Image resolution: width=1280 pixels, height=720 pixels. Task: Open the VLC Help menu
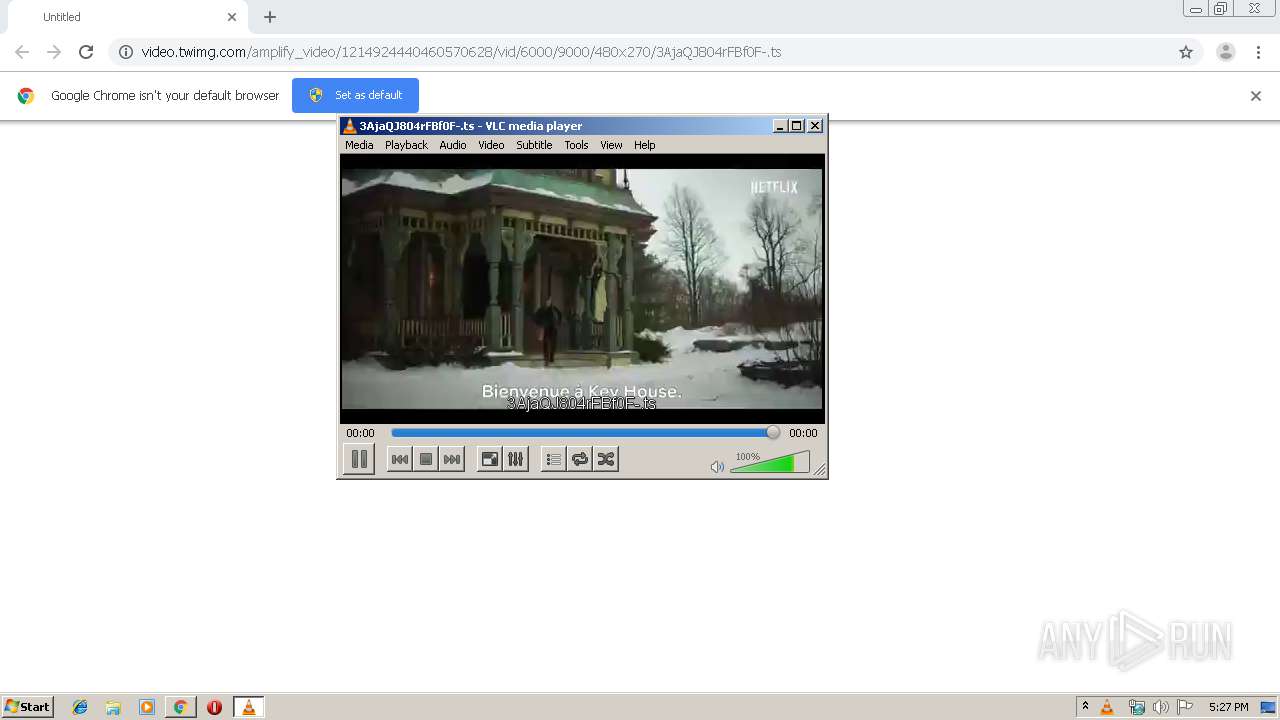point(645,145)
